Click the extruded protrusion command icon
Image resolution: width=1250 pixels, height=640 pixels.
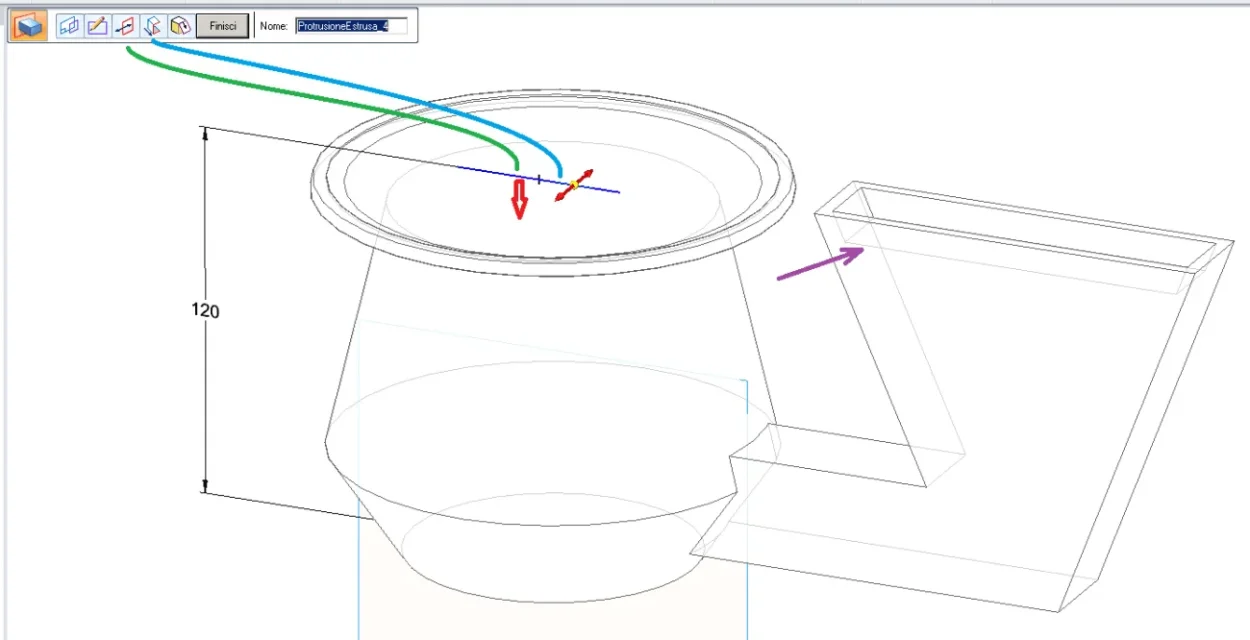29,26
